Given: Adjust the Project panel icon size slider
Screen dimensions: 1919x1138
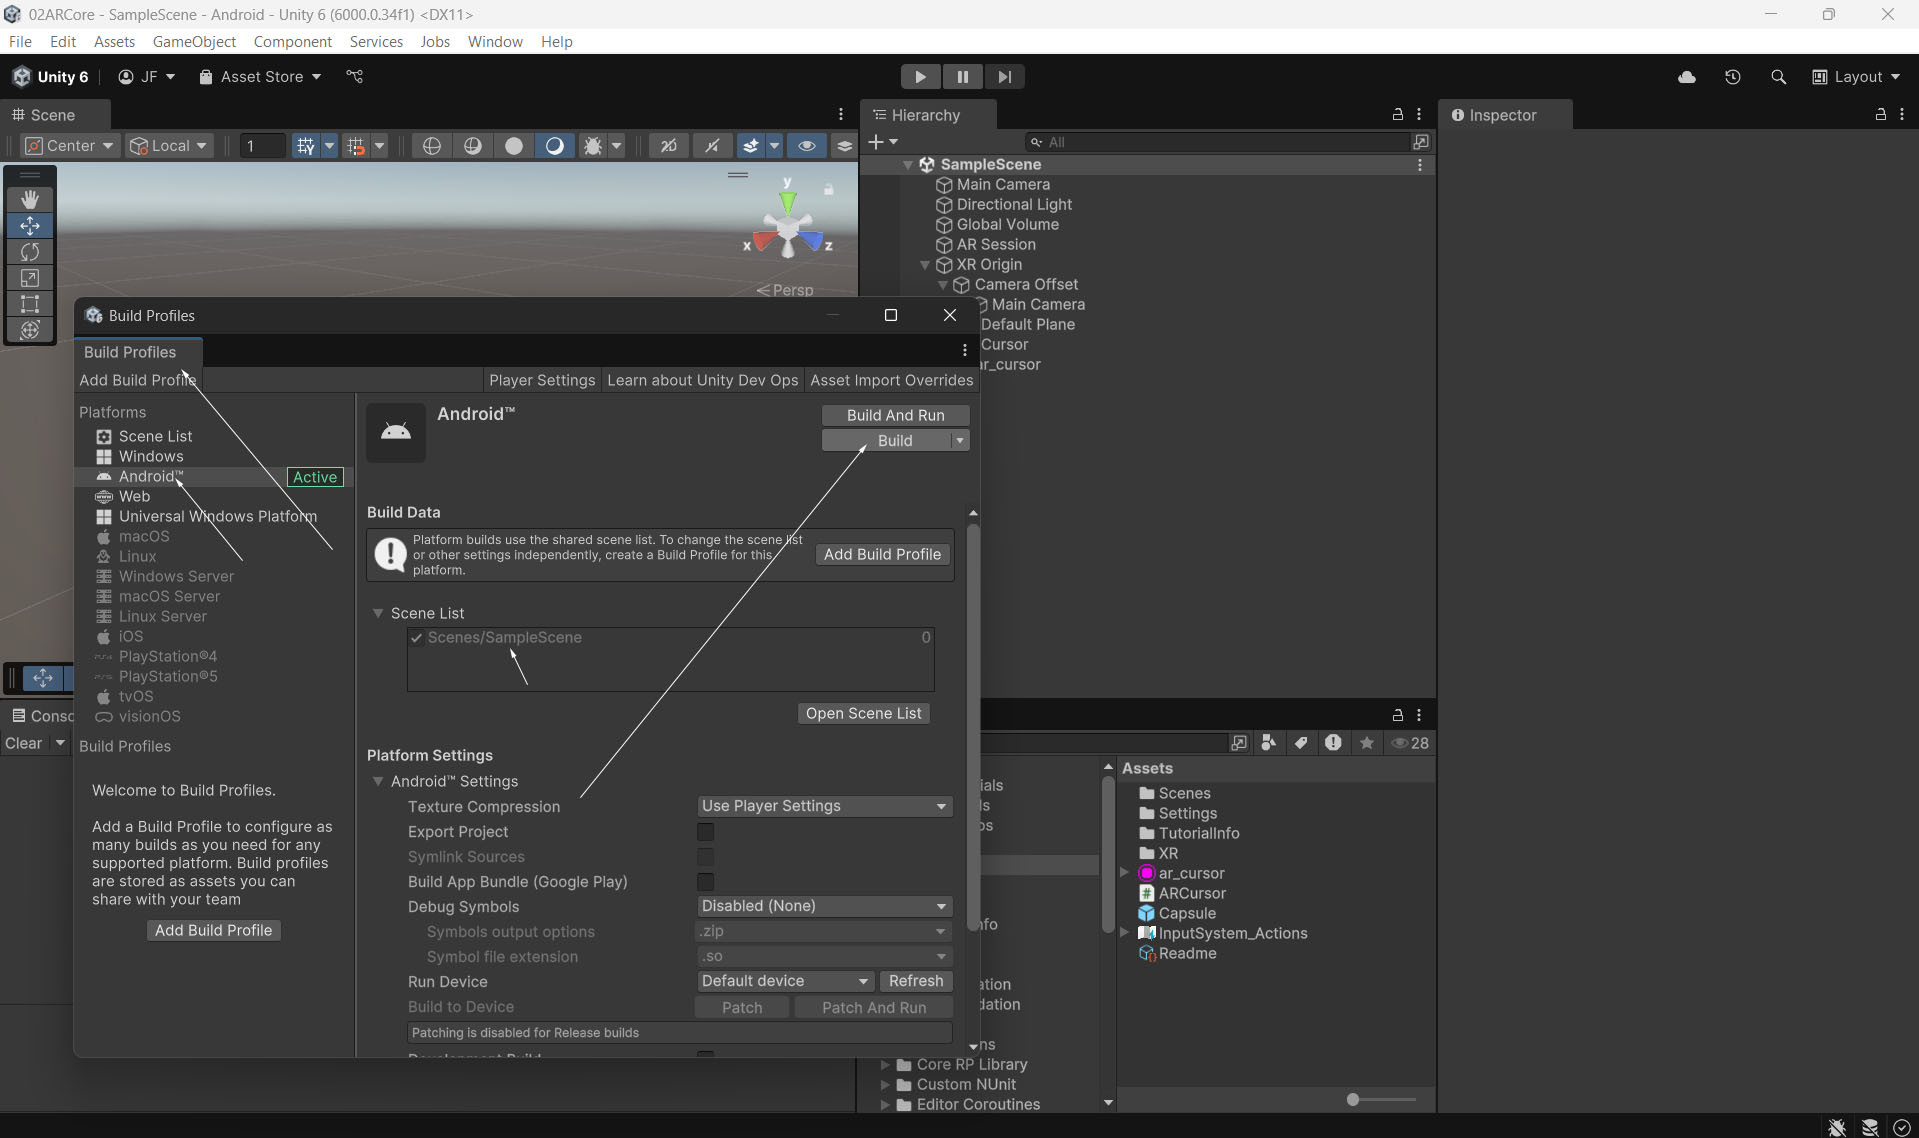Looking at the screenshot, I should click(x=1353, y=1099).
